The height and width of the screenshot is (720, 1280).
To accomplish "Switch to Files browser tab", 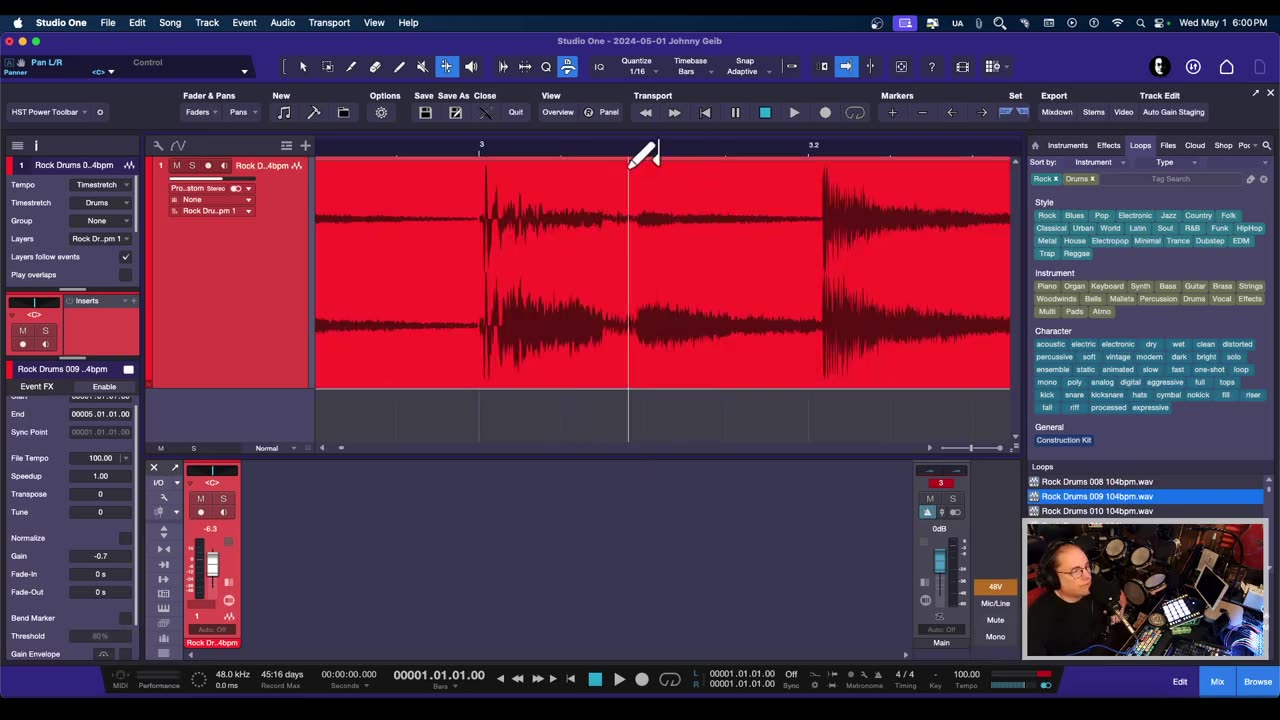I will [x=1168, y=146].
